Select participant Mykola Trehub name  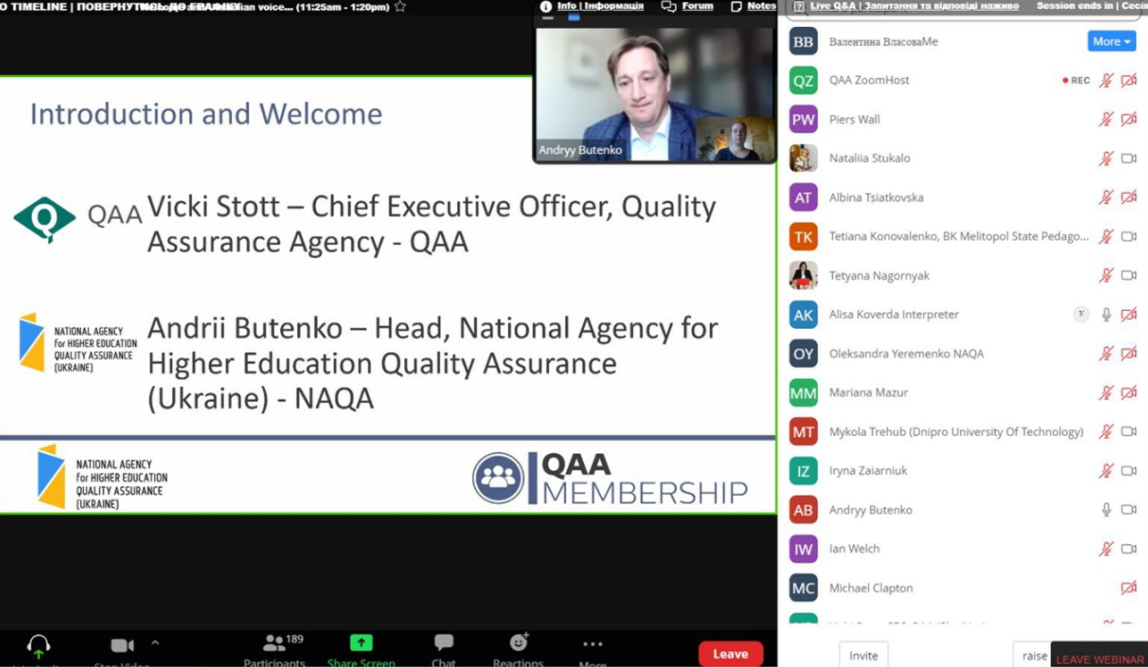tap(955, 432)
